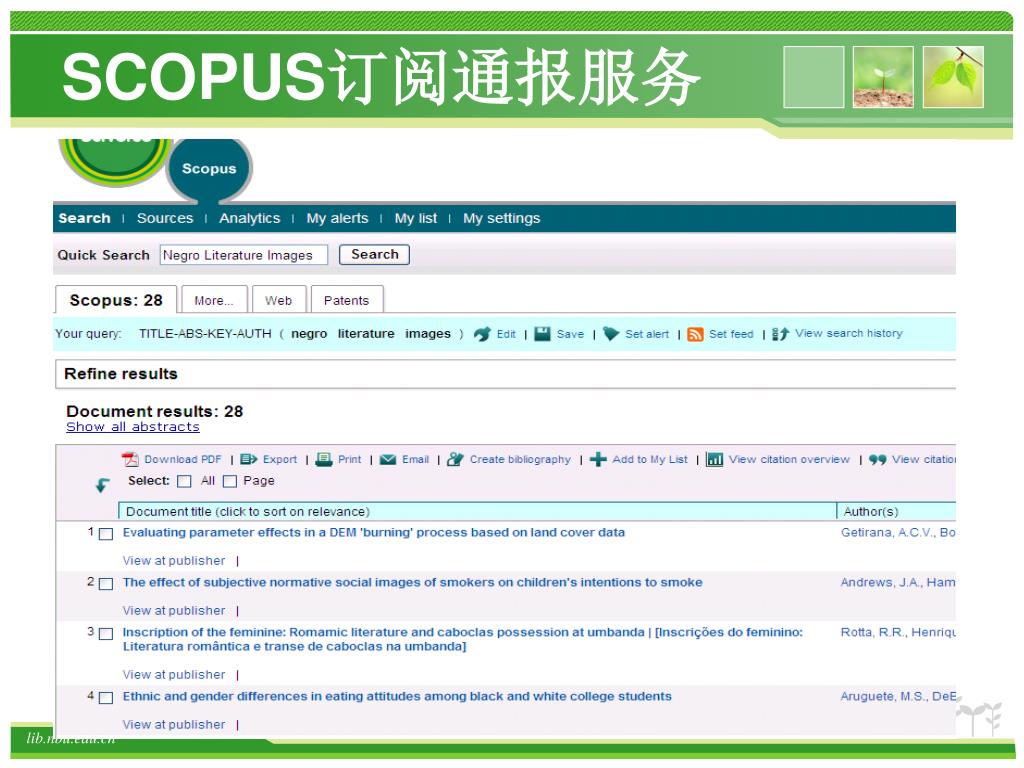1024x768 pixels.
Task: Click the Edit query pencil icon
Action: 482,334
